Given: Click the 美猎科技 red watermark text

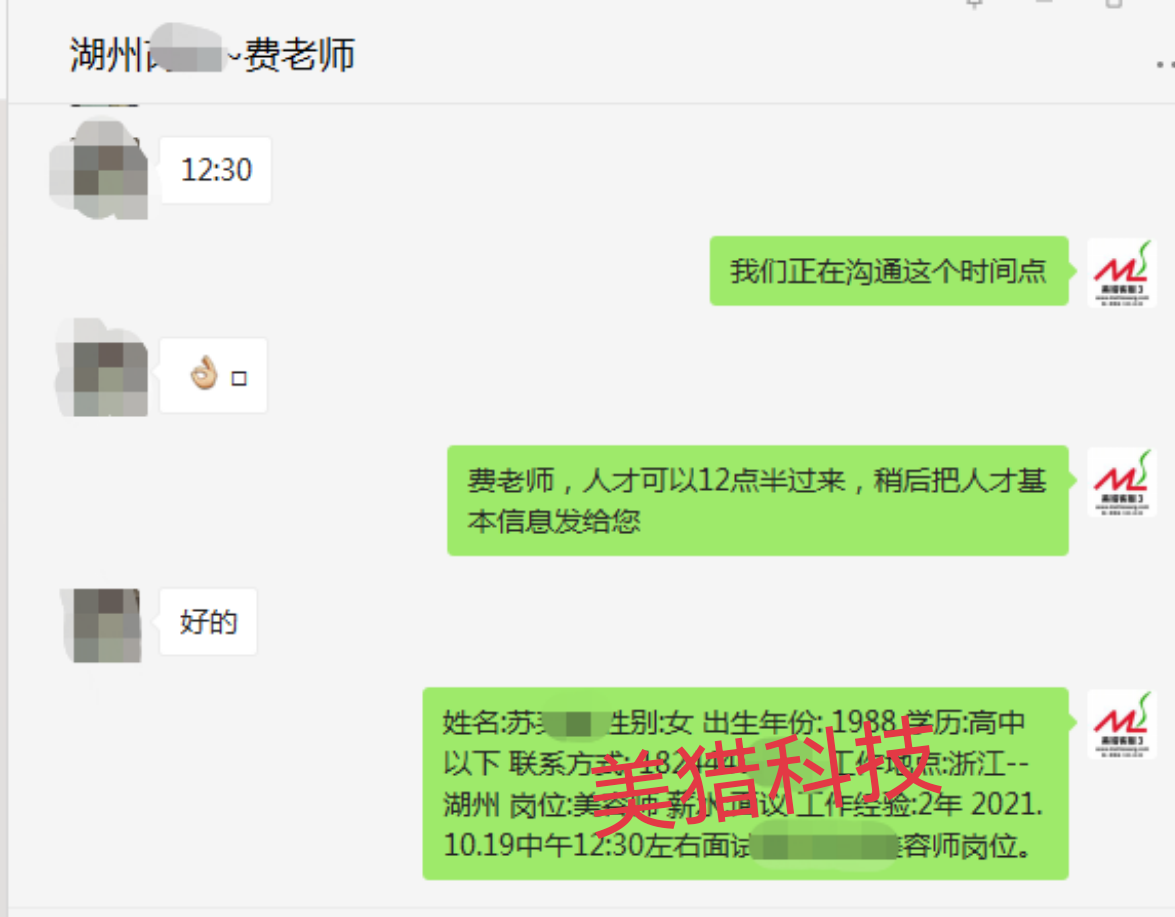Looking at the screenshot, I should tap(767, 777).
